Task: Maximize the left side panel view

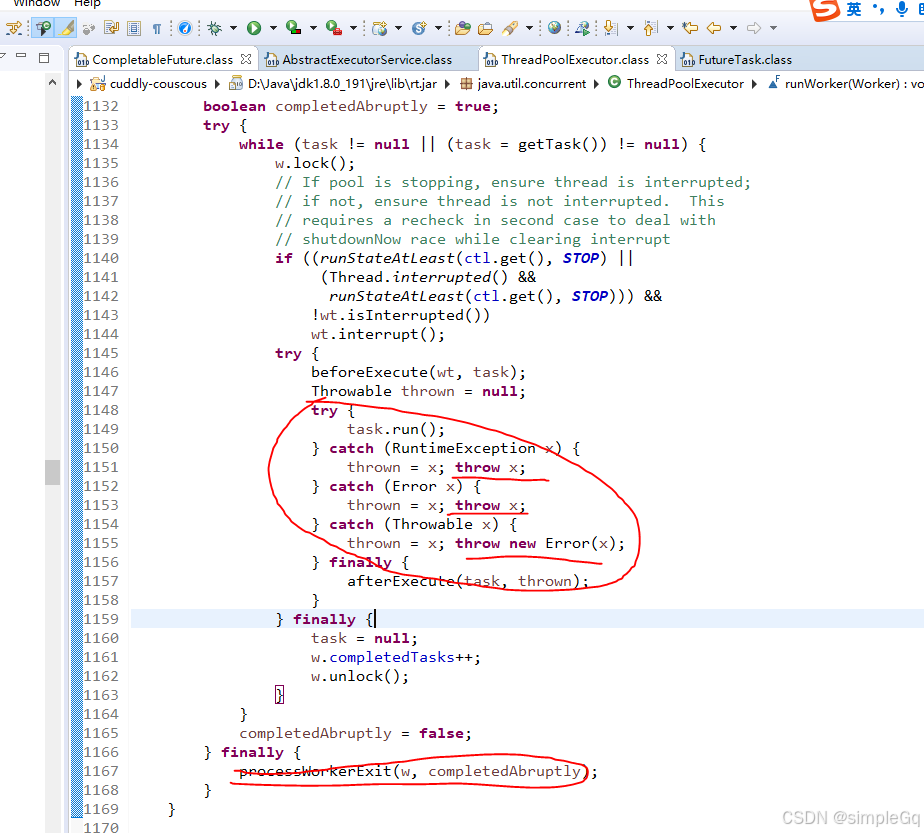Action: 44,57
